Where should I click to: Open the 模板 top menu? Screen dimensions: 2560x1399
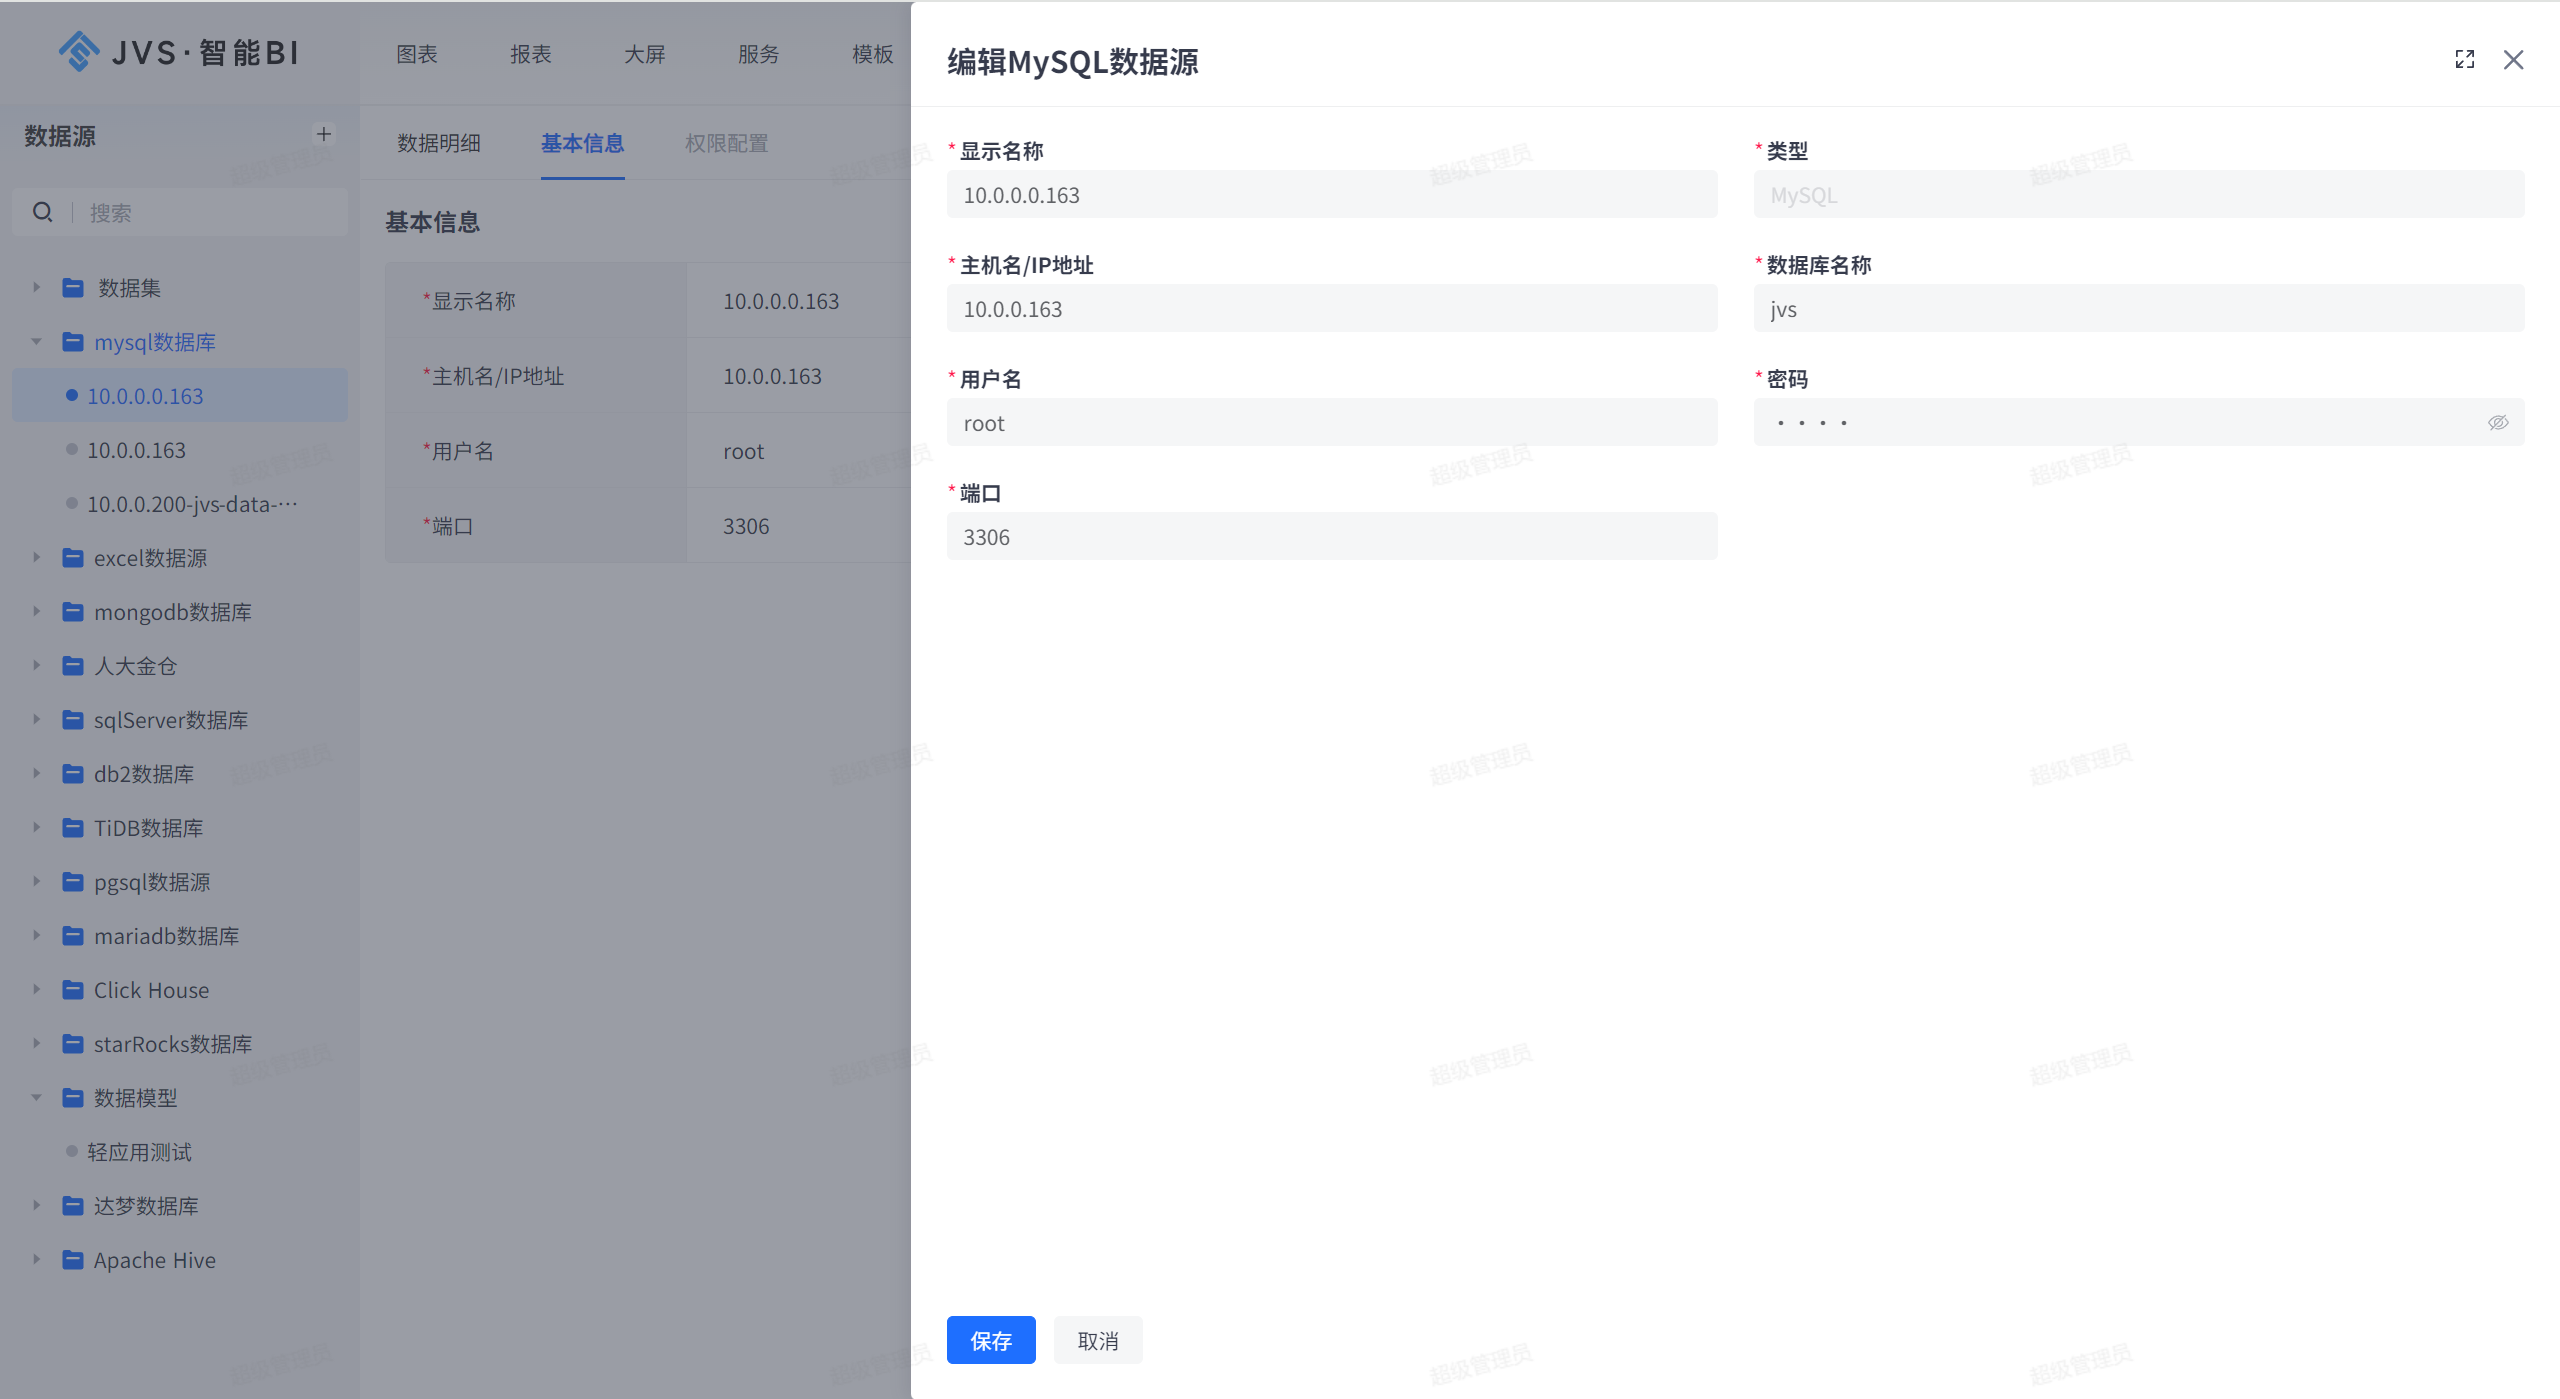873,54
